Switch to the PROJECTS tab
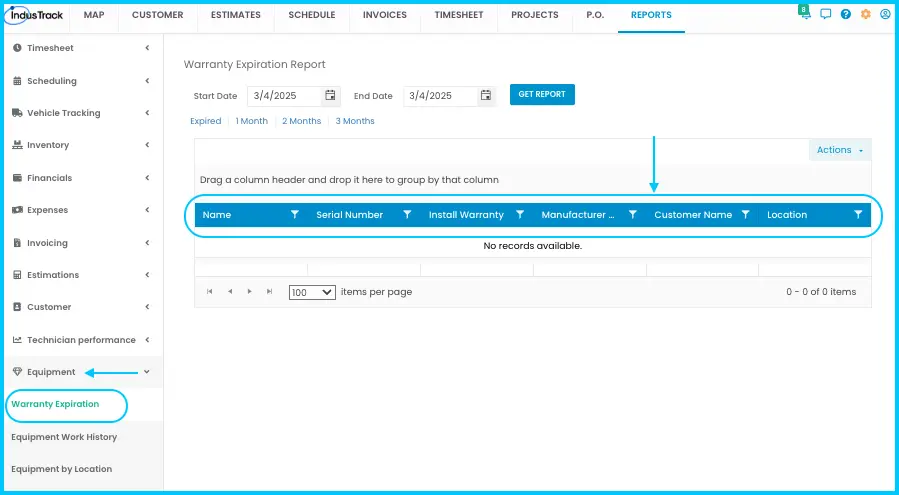899x495 pixels. click(535, 15)
